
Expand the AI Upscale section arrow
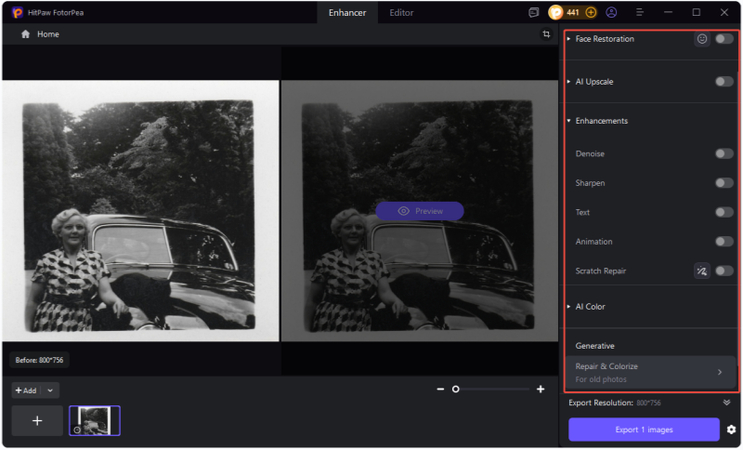[569, 81]
